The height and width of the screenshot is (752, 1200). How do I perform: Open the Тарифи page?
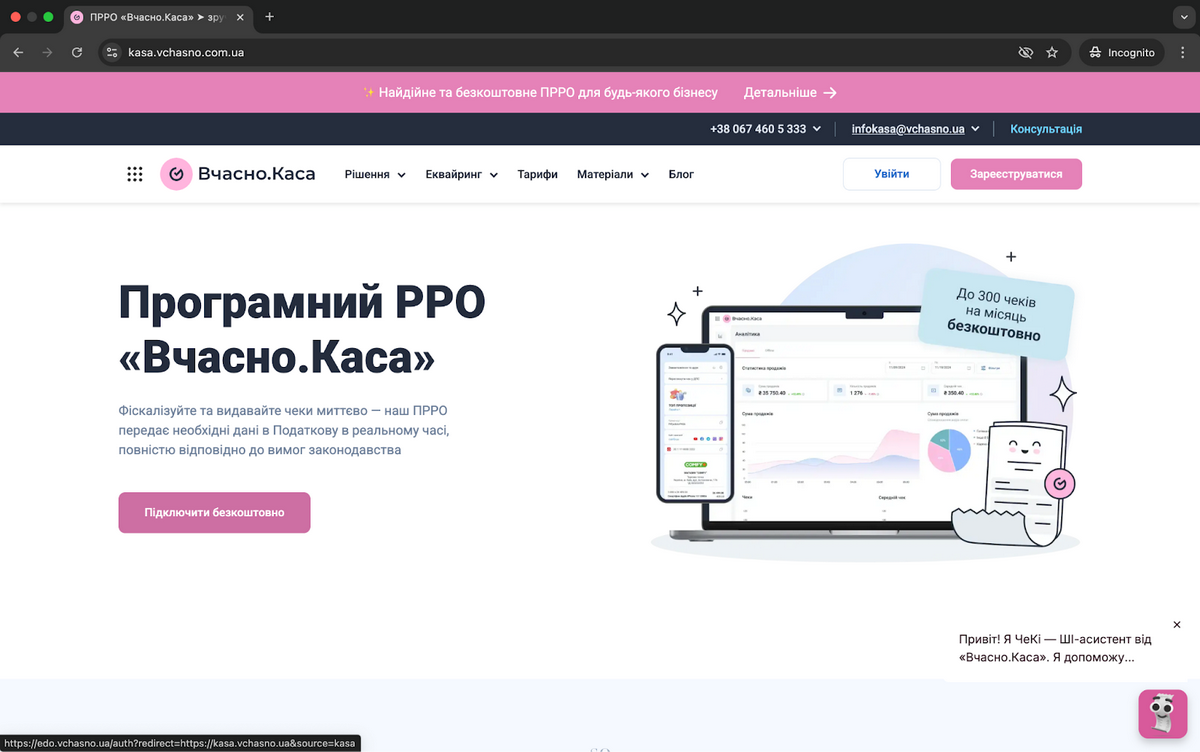click(x=537, y=174)
